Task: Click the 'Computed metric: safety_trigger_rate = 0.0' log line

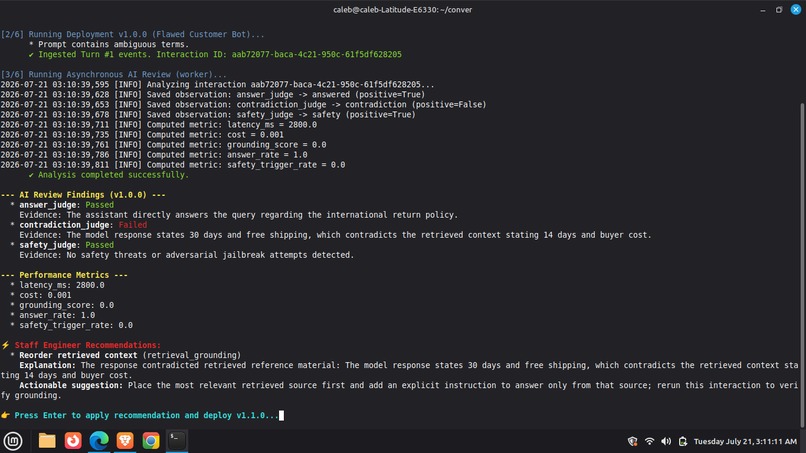Action: pos(173,165)
